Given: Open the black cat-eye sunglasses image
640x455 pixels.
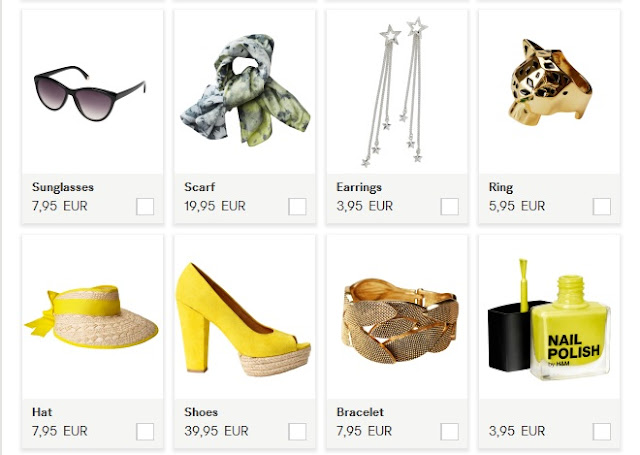Looking at the screenshot, I should point(90,93).
